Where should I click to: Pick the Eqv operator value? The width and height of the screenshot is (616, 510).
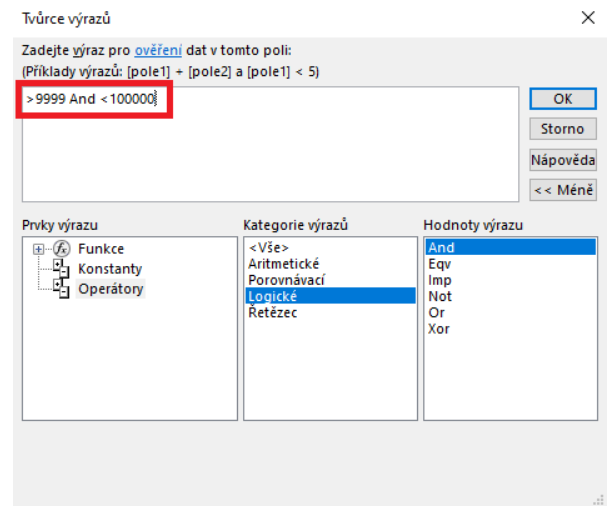point(439,264)
